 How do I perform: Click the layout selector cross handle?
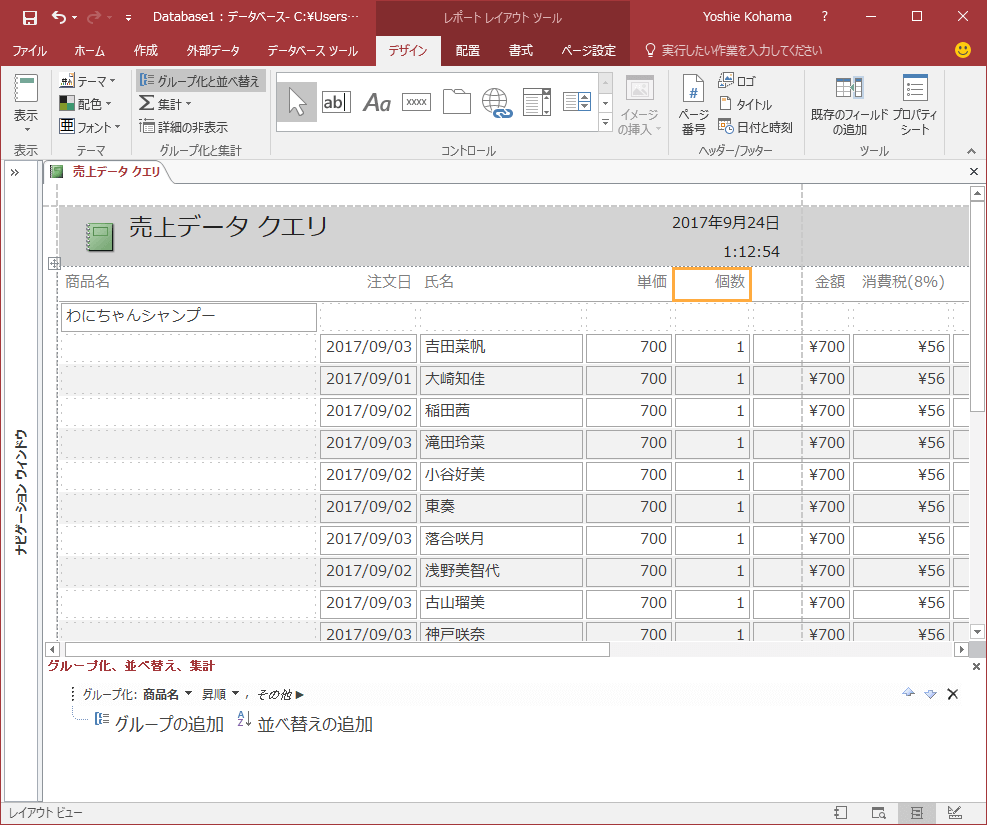click(54, 263)
